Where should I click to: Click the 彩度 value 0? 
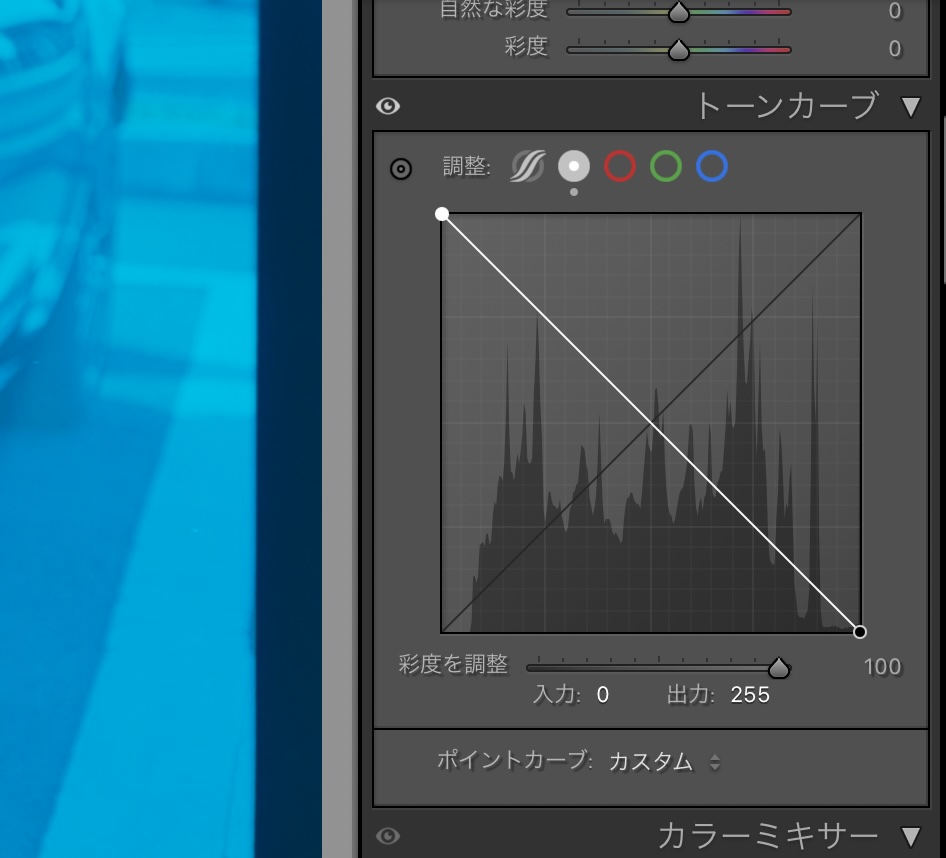895,49
